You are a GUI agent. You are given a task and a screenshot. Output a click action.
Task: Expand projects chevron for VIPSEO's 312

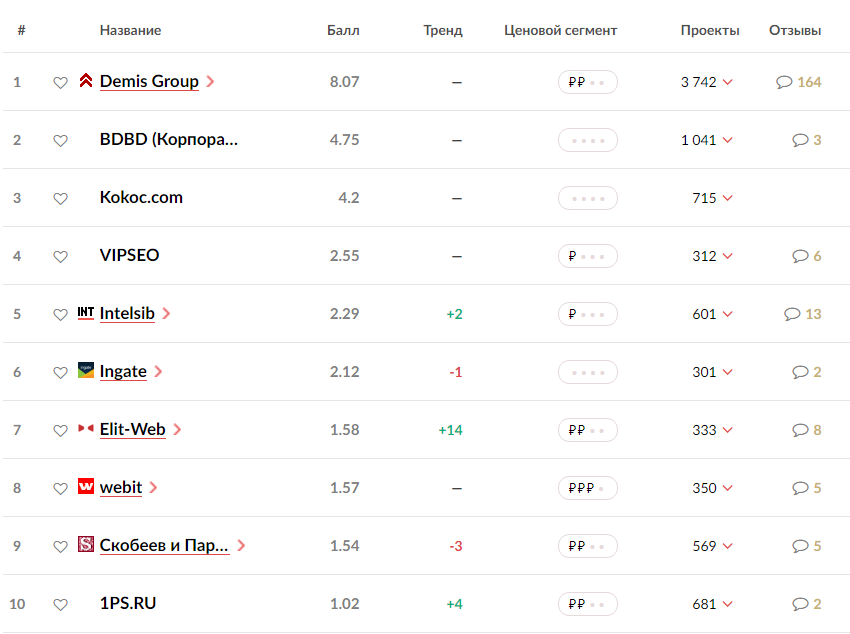click(x=728, y=256)
